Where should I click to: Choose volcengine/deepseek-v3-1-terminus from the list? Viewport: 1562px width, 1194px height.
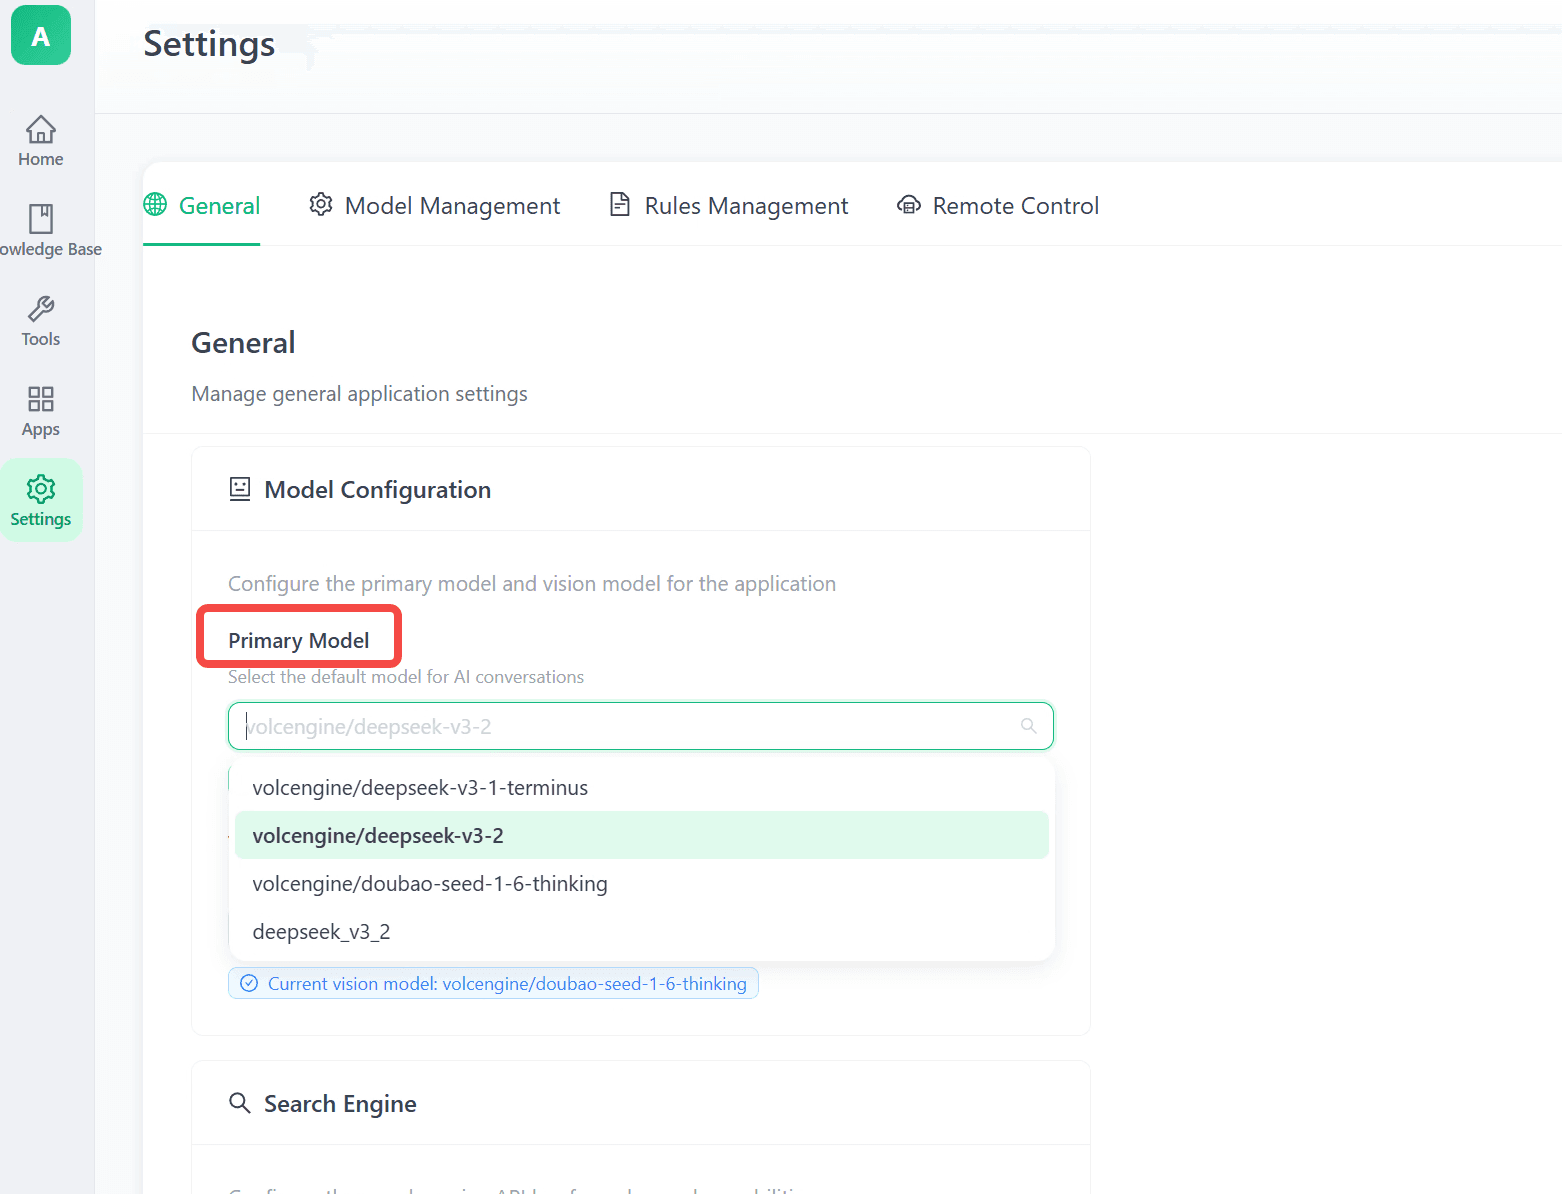tap(420, 788)
